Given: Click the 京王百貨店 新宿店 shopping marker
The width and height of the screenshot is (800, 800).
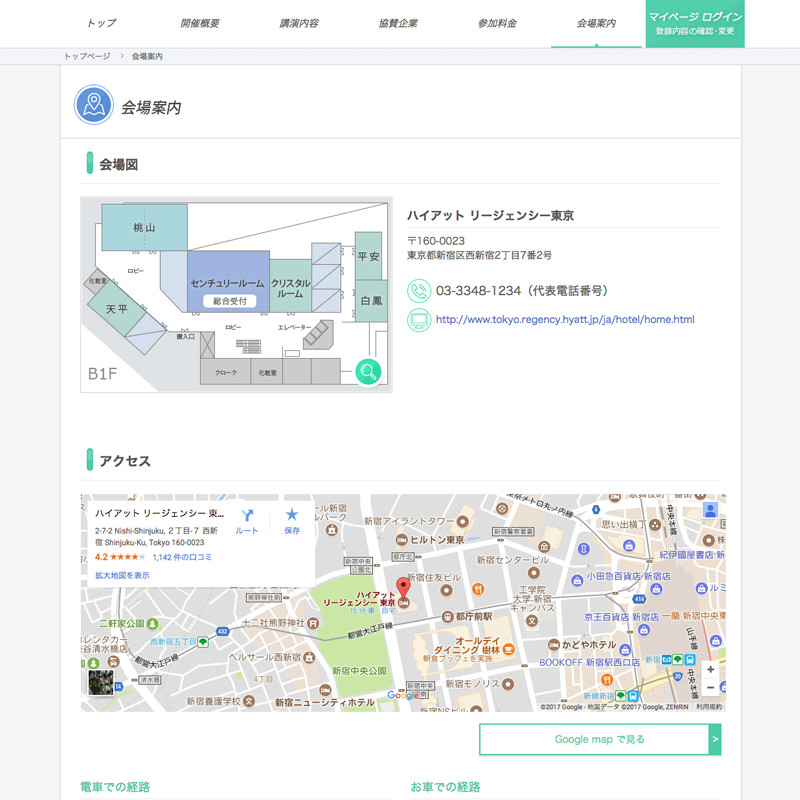Looking at the screenshot, I should [644, 630].
